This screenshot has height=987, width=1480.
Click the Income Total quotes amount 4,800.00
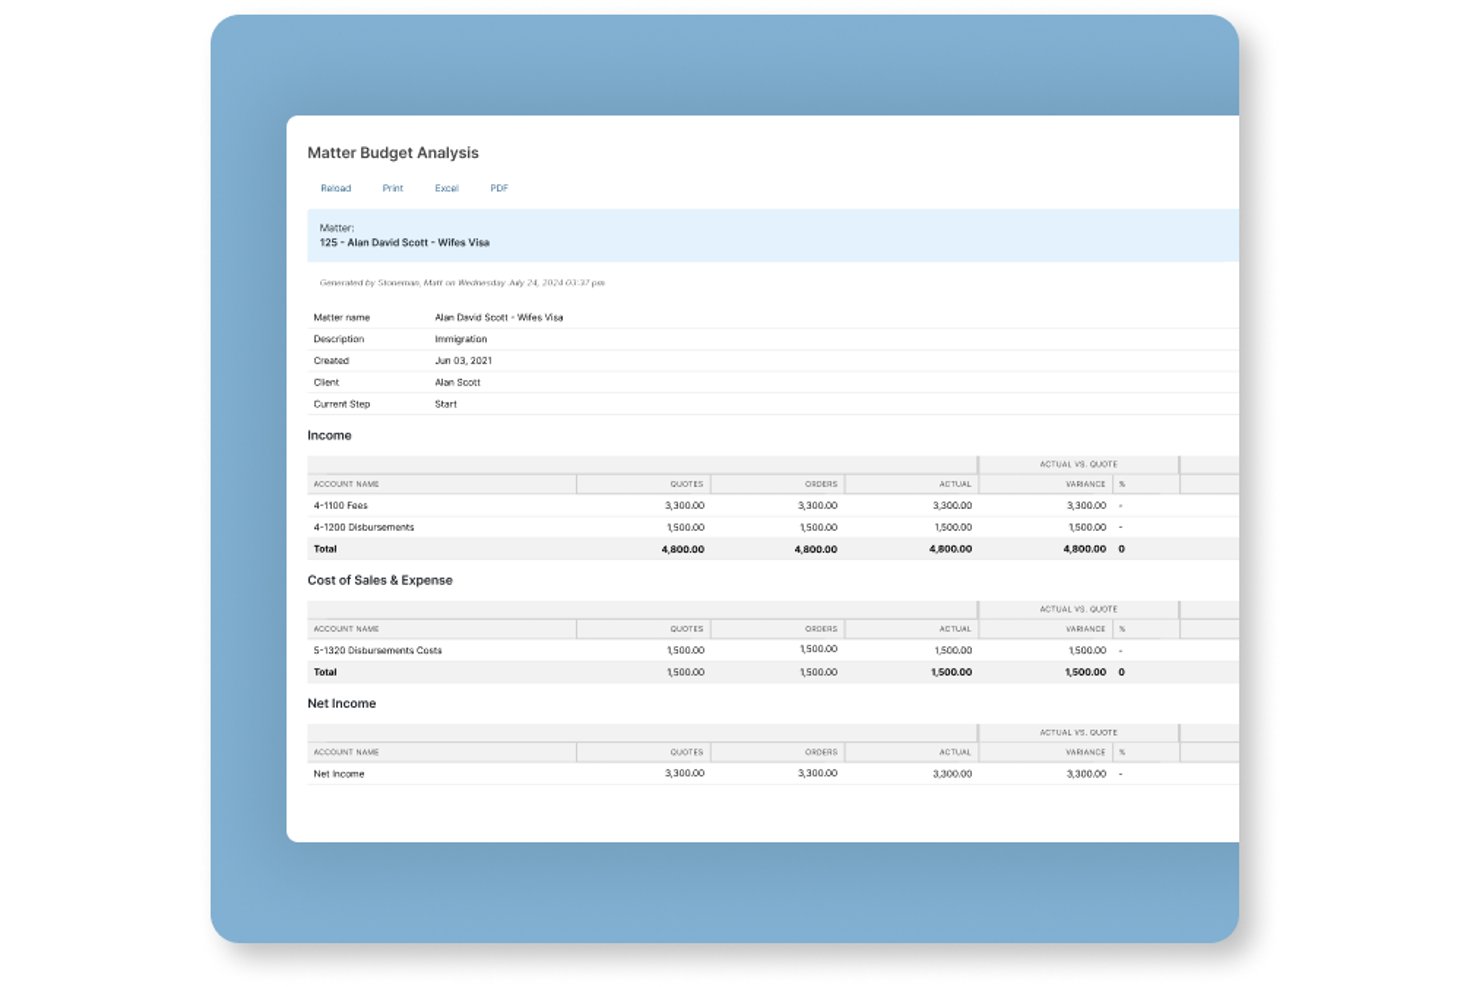(683, 550)
